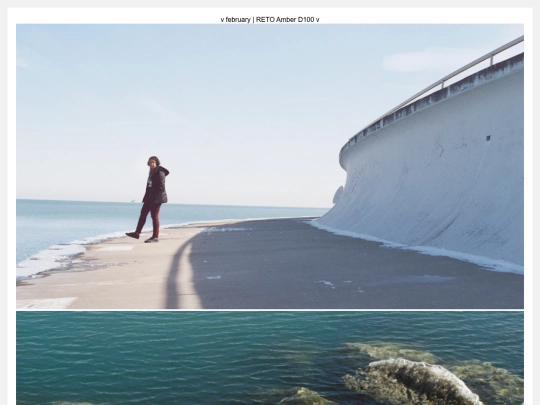Open the teal water and rocks photo
The width and height of the screenshot is (540, 405).
click(x=270, y=358)
